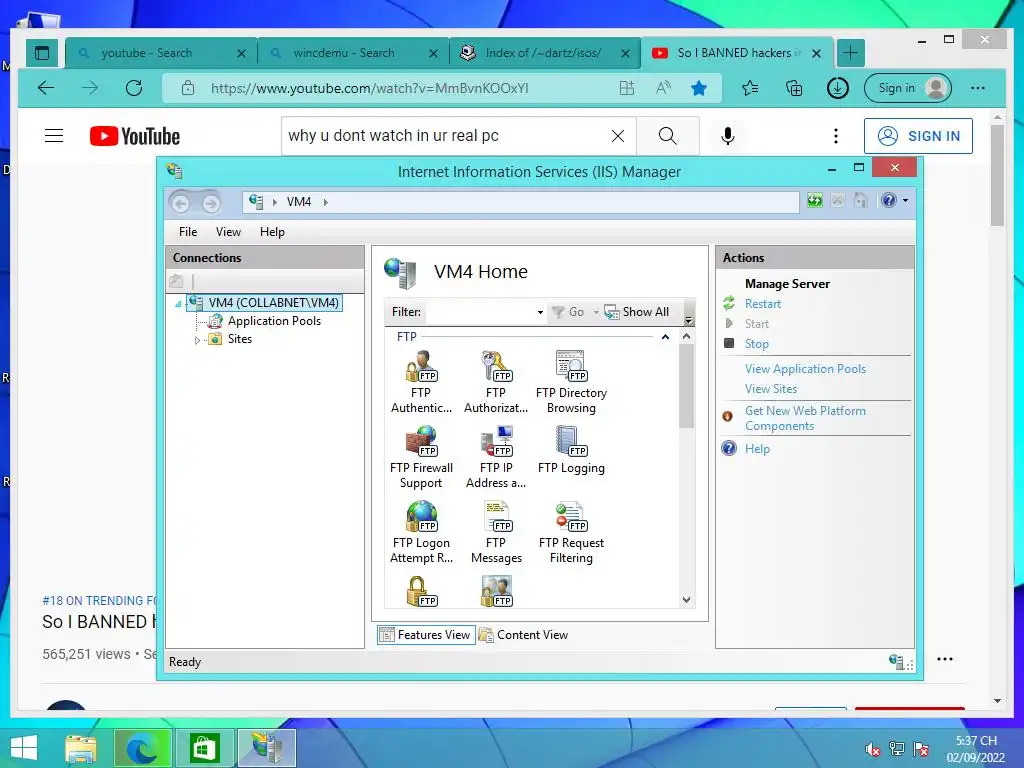Click IIS Manager back navigation arrow
This screenshot has width=1024, height=768.
(x=182, y=203)
